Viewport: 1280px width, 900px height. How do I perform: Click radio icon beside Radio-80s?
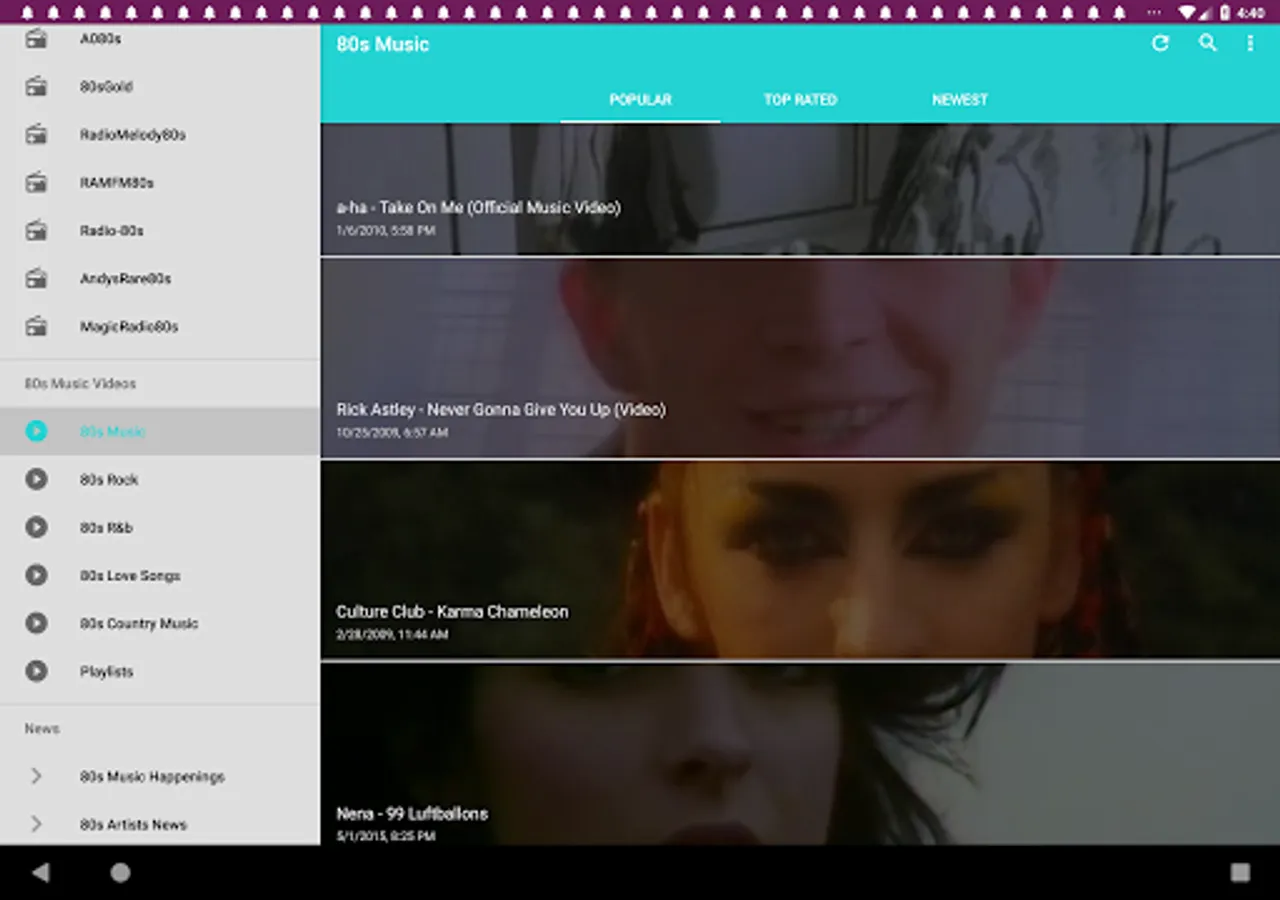[36, 231]
